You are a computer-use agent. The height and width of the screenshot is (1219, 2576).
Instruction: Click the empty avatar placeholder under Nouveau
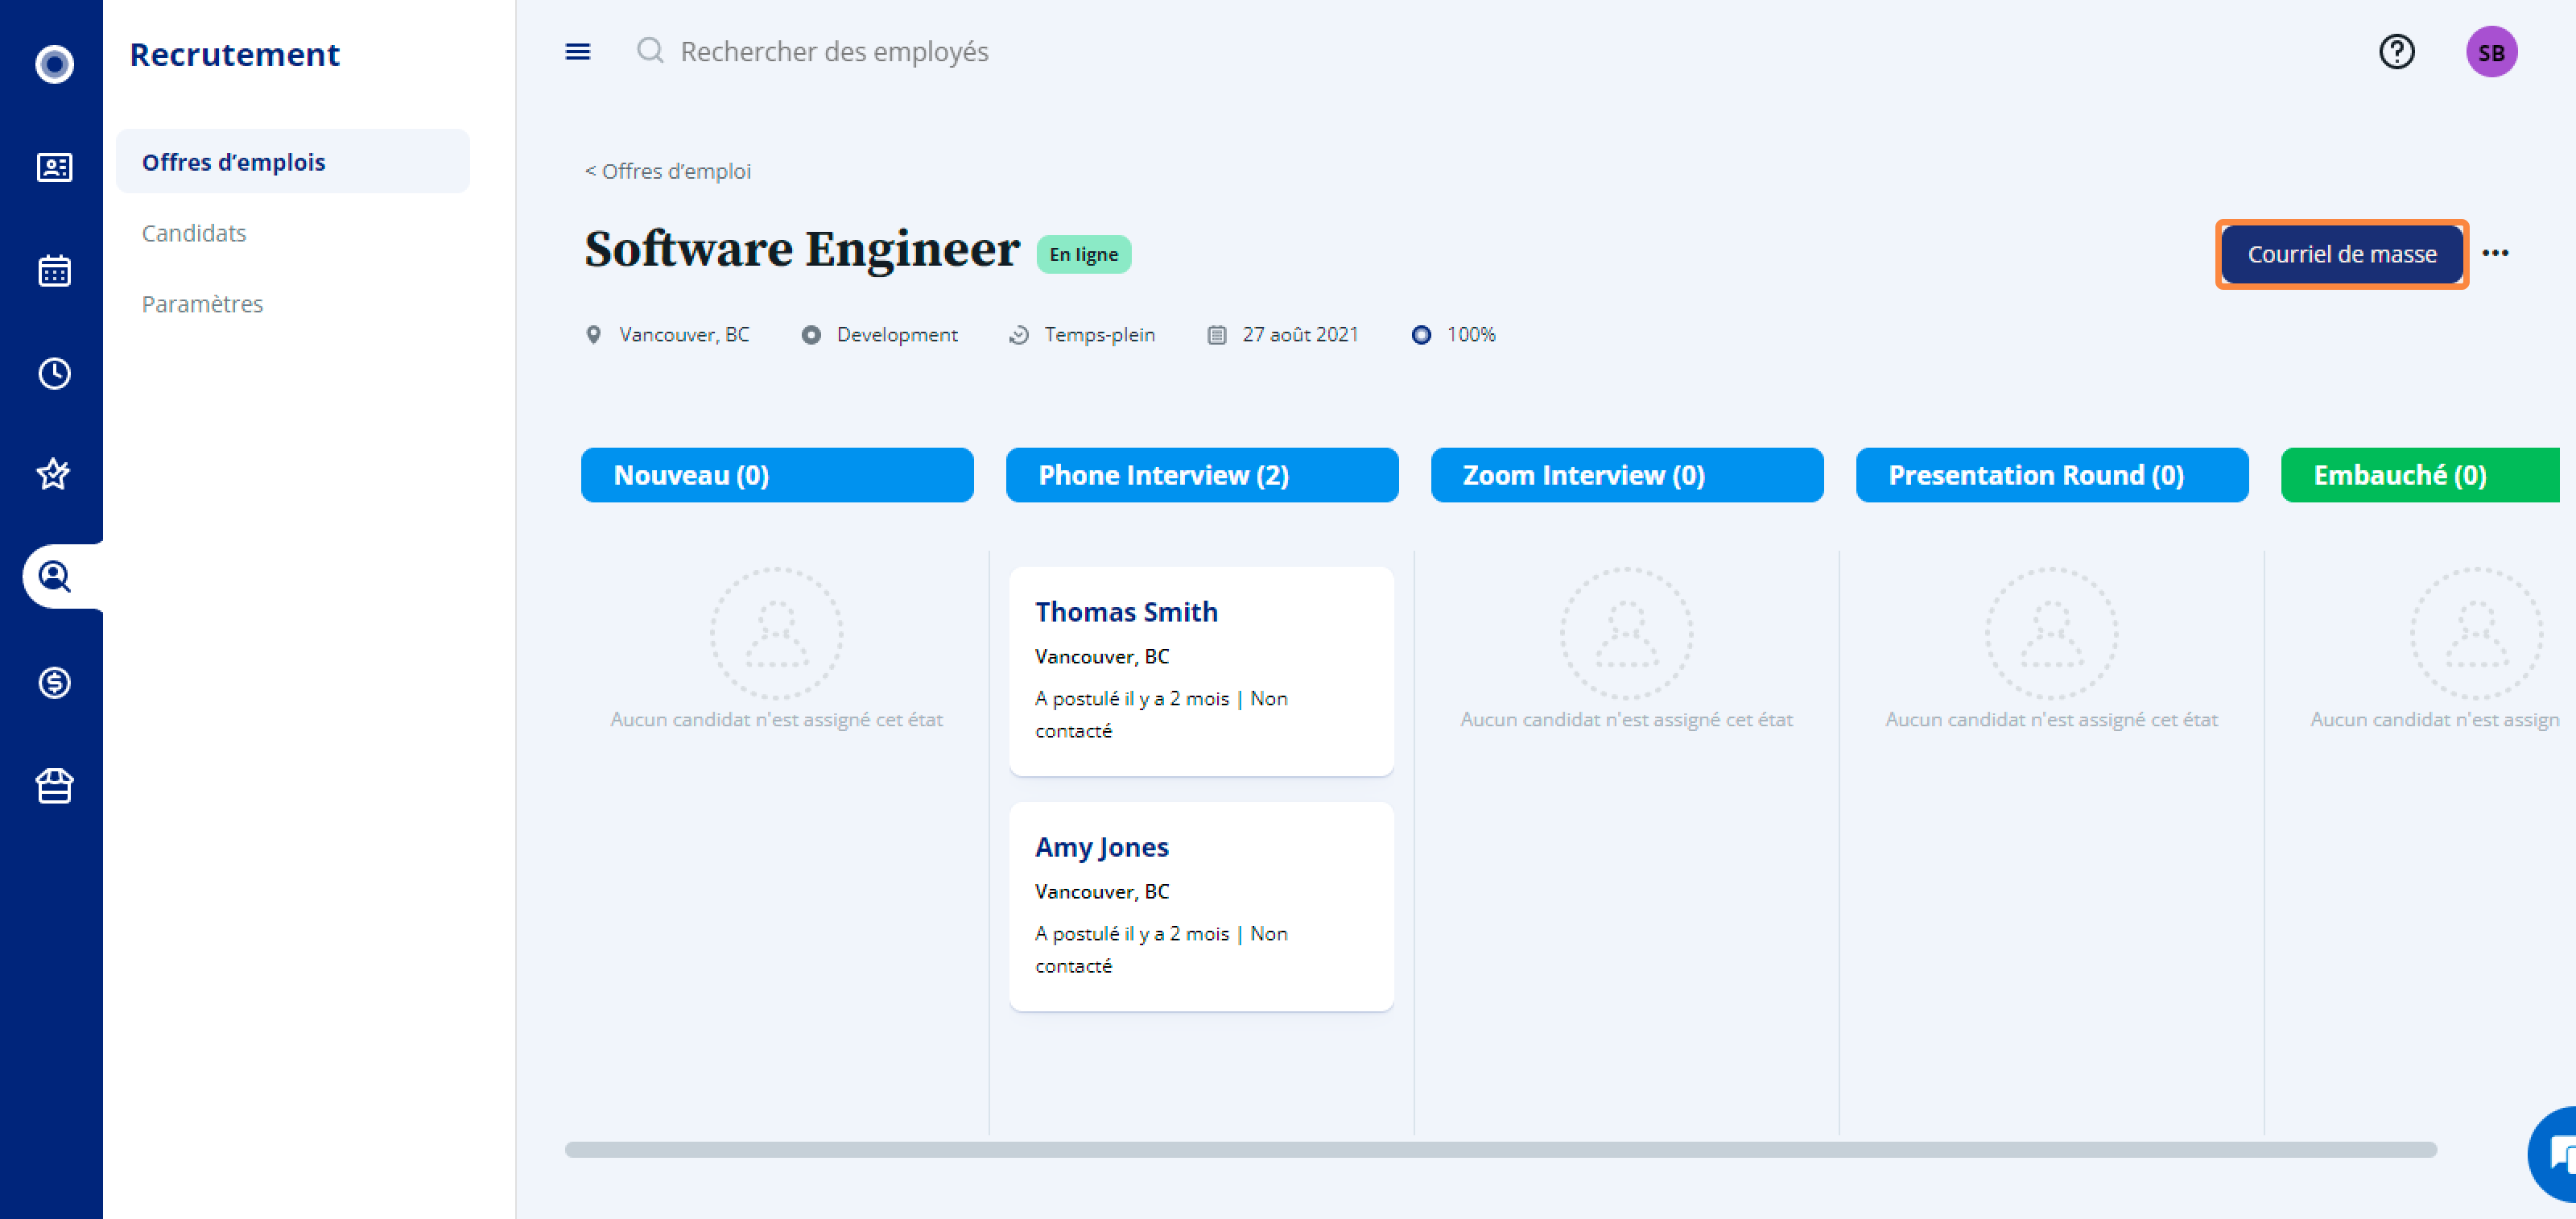pos(776,633)
